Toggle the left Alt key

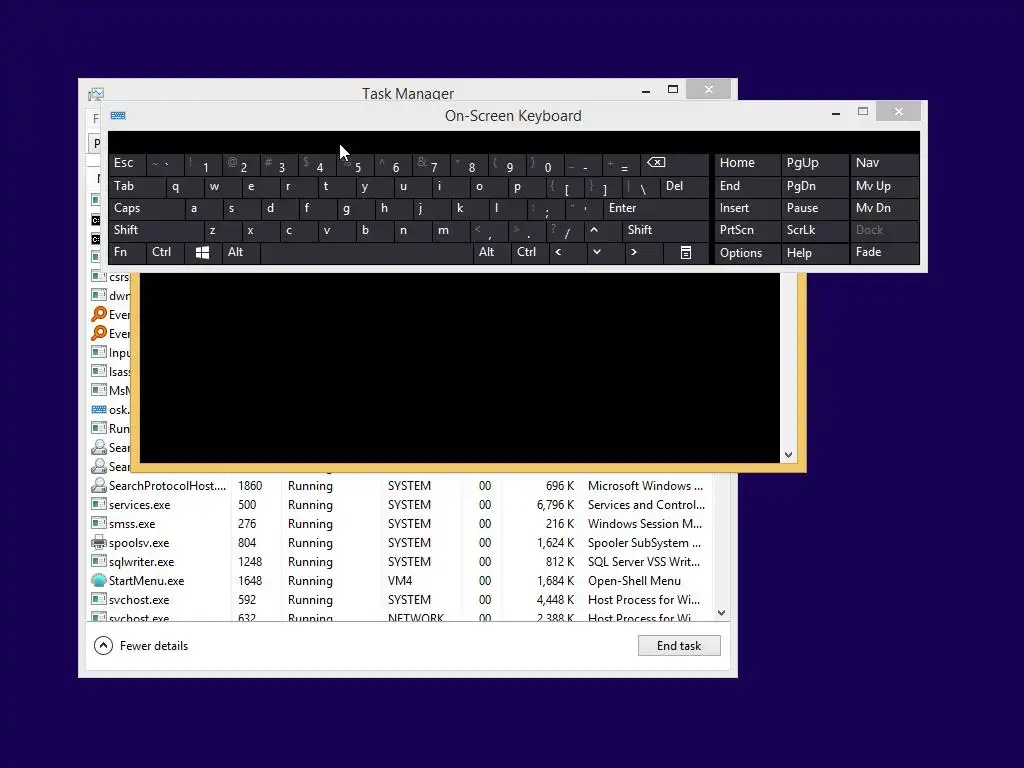(x=241, y=252)
